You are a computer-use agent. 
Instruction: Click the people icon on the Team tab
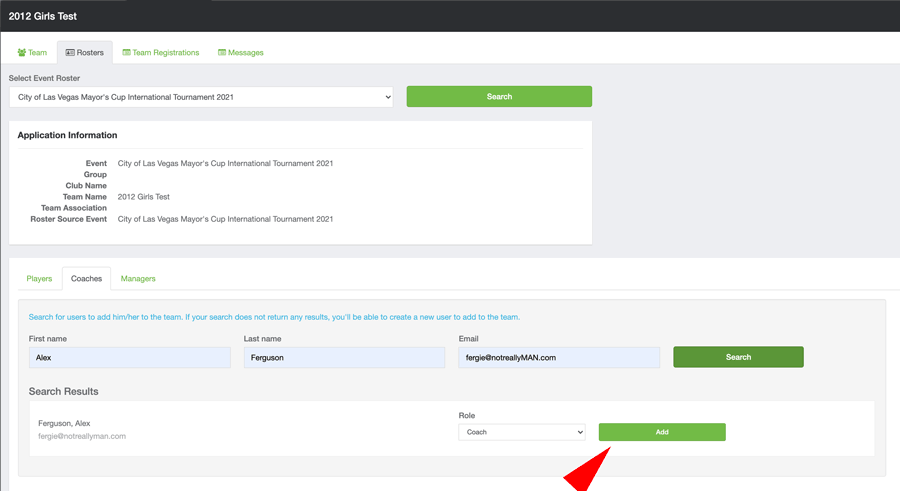(22, 53)
